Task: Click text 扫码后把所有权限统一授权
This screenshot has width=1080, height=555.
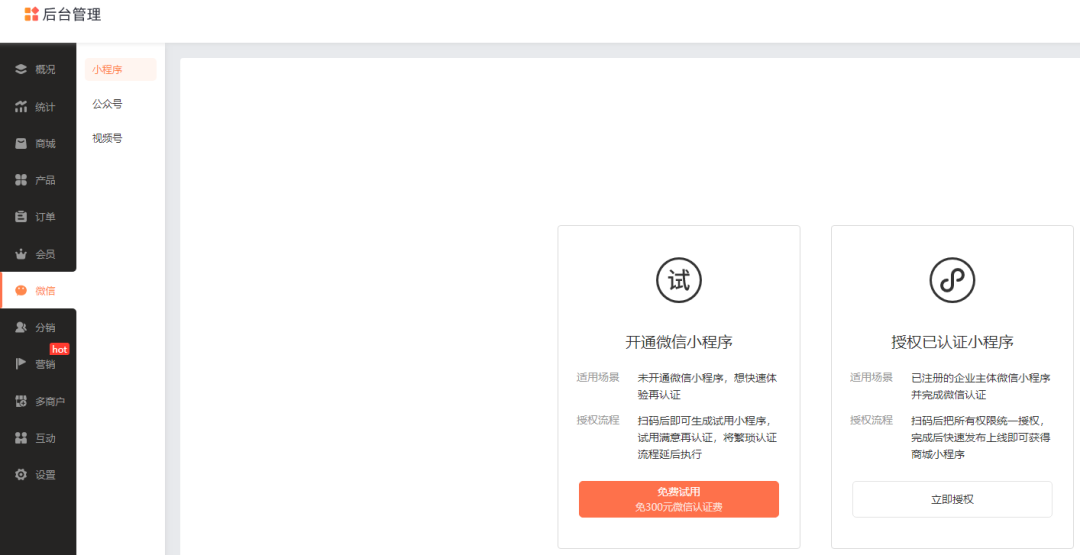Action: 976,421
